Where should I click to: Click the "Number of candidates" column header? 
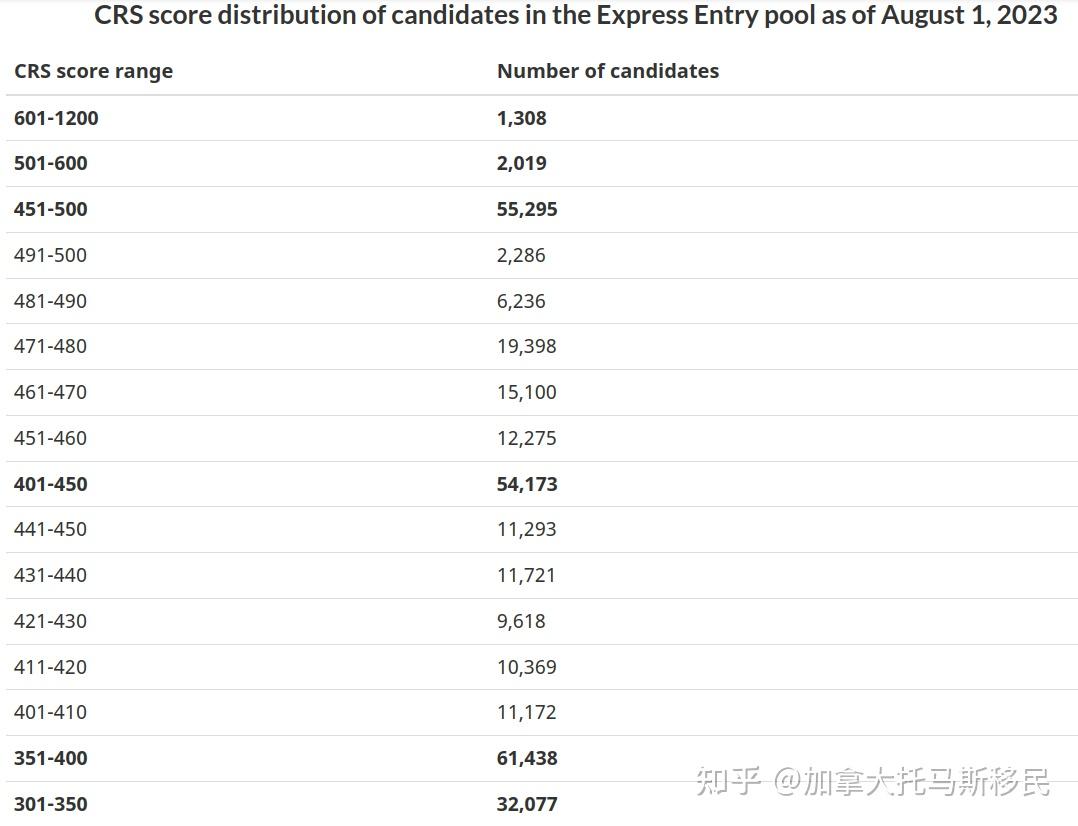[x=607, y=71]
